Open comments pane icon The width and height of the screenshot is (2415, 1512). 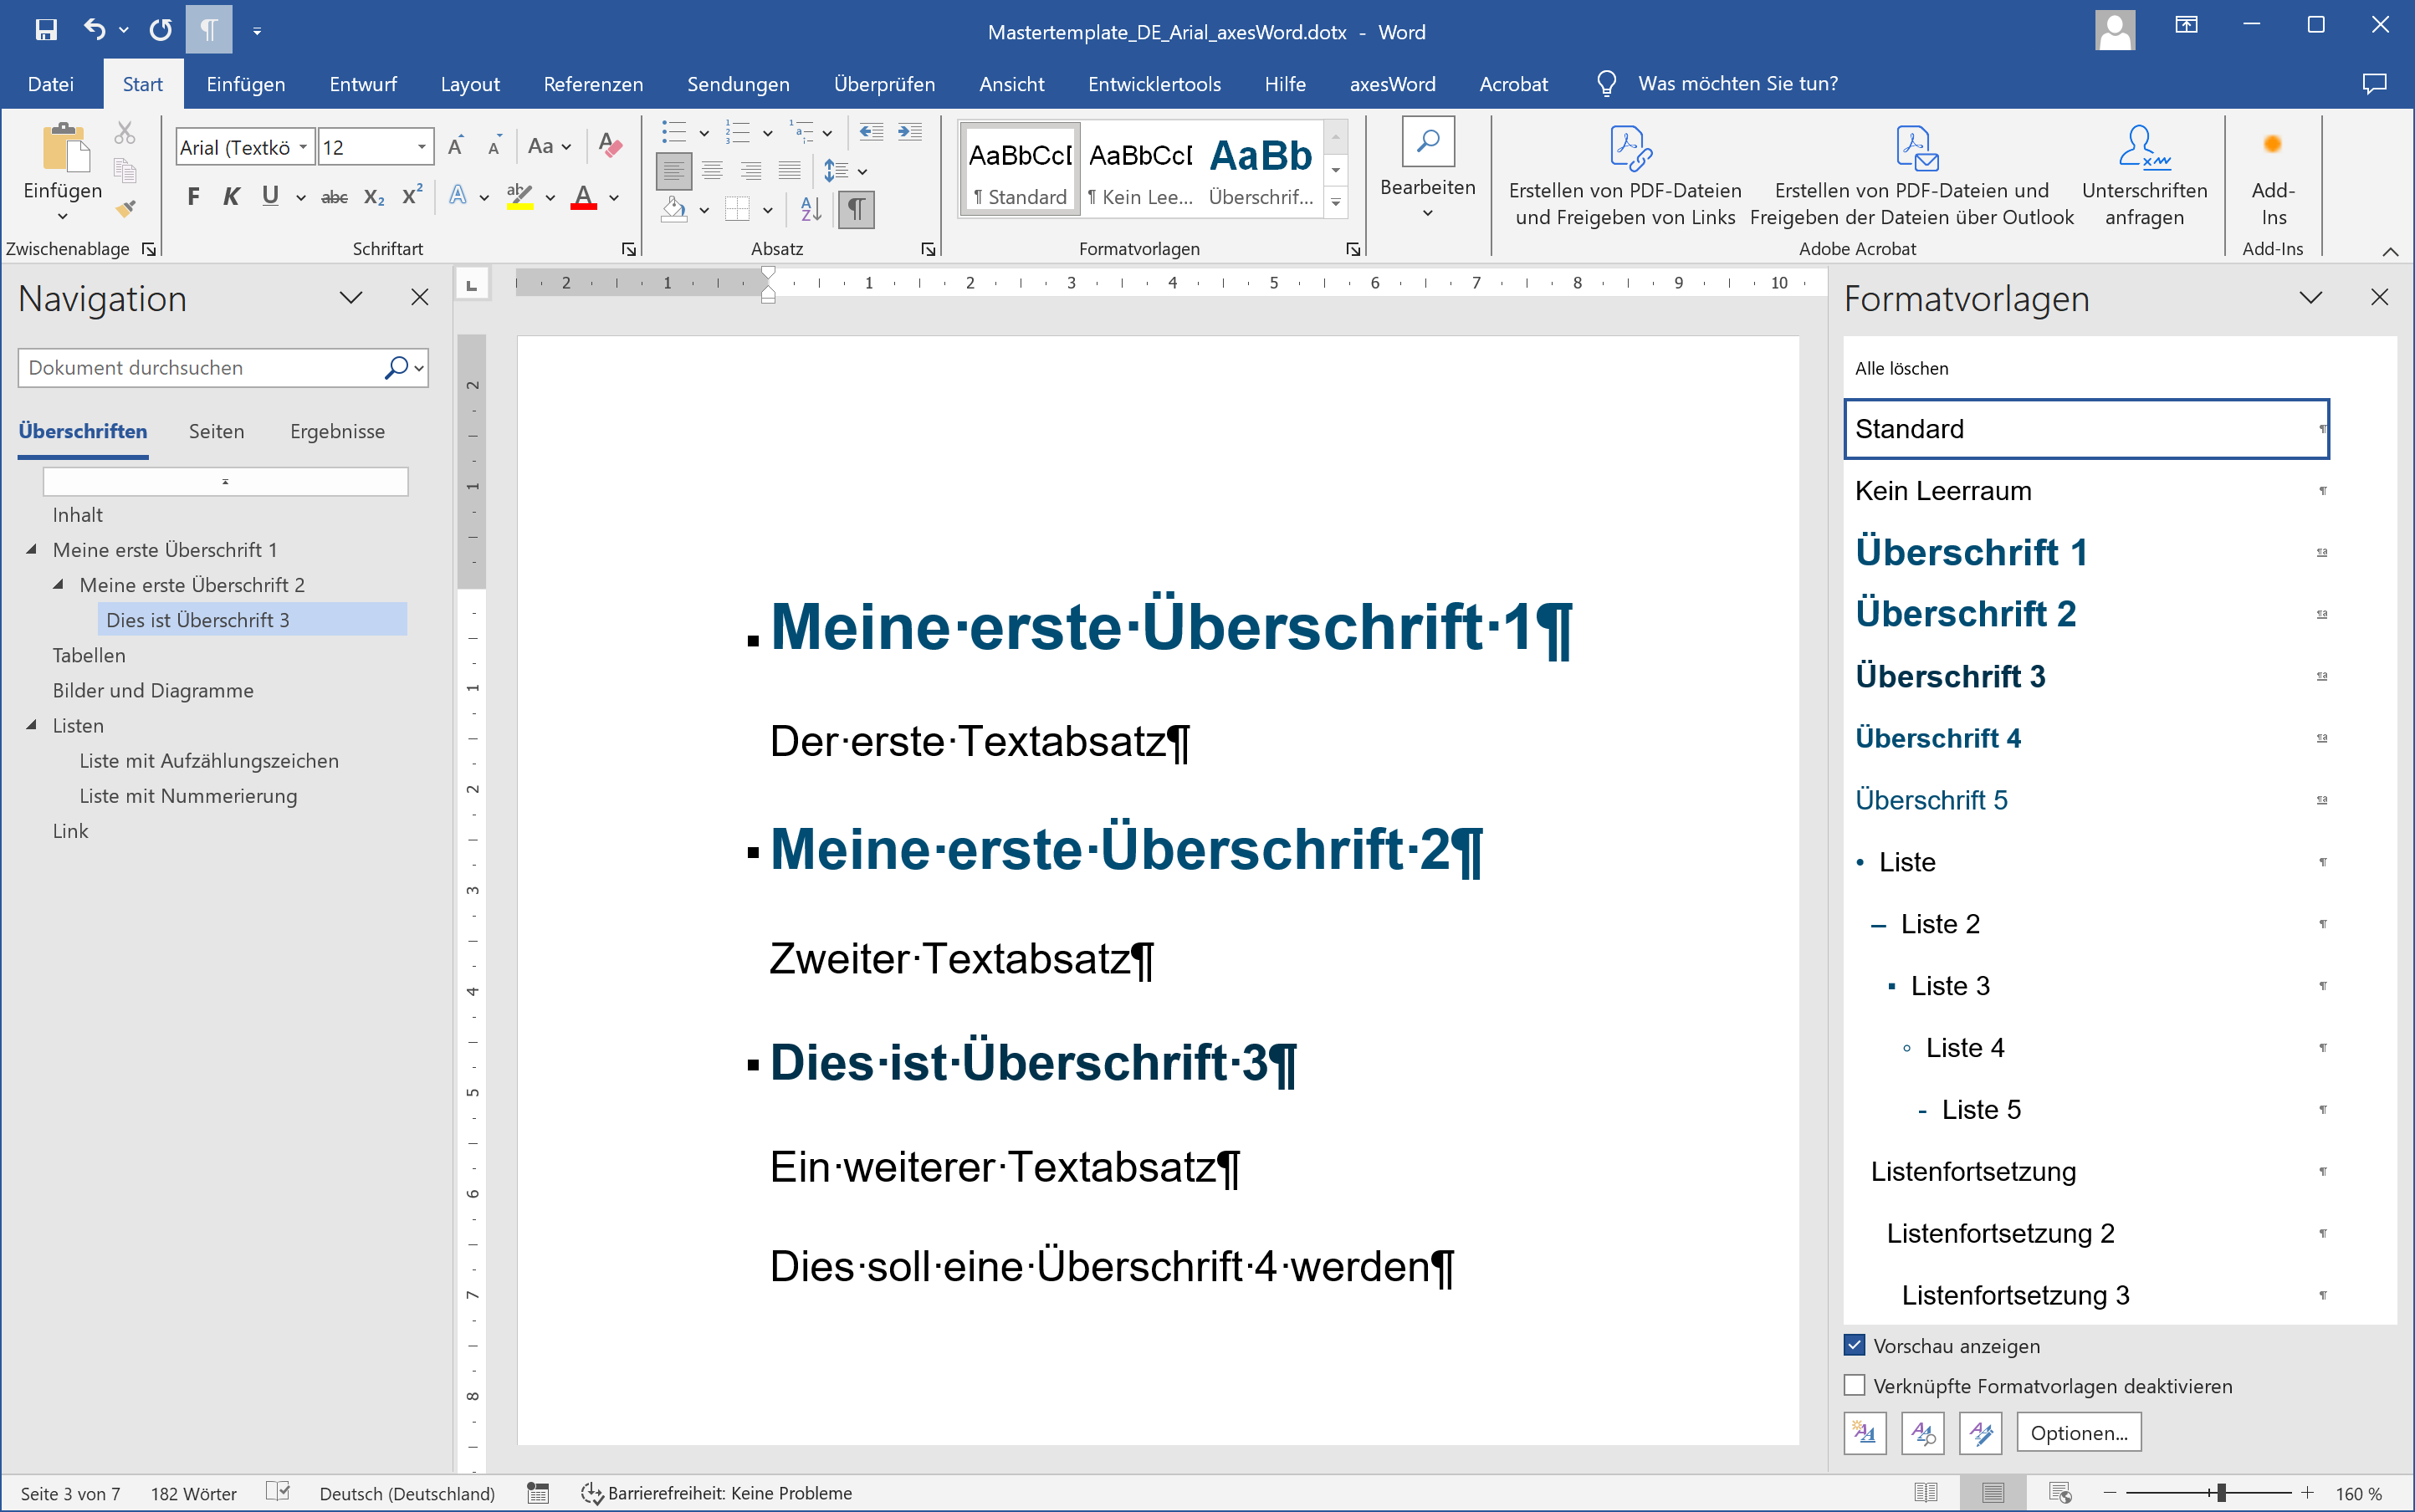point(2374,84)
